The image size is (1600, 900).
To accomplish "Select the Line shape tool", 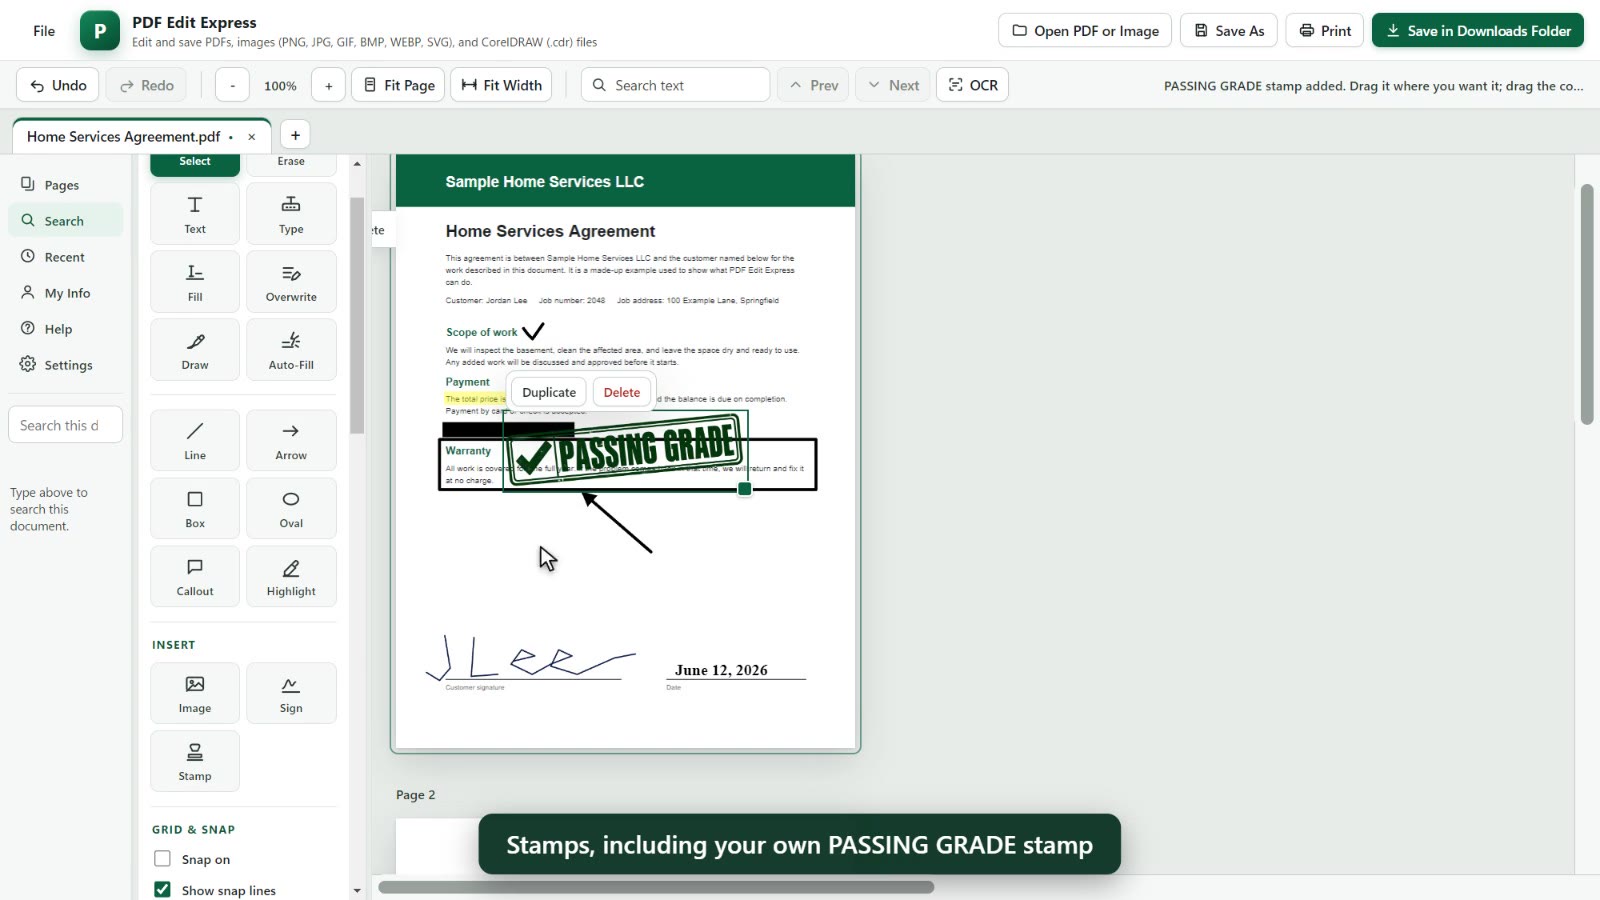I will click(195, 439).
